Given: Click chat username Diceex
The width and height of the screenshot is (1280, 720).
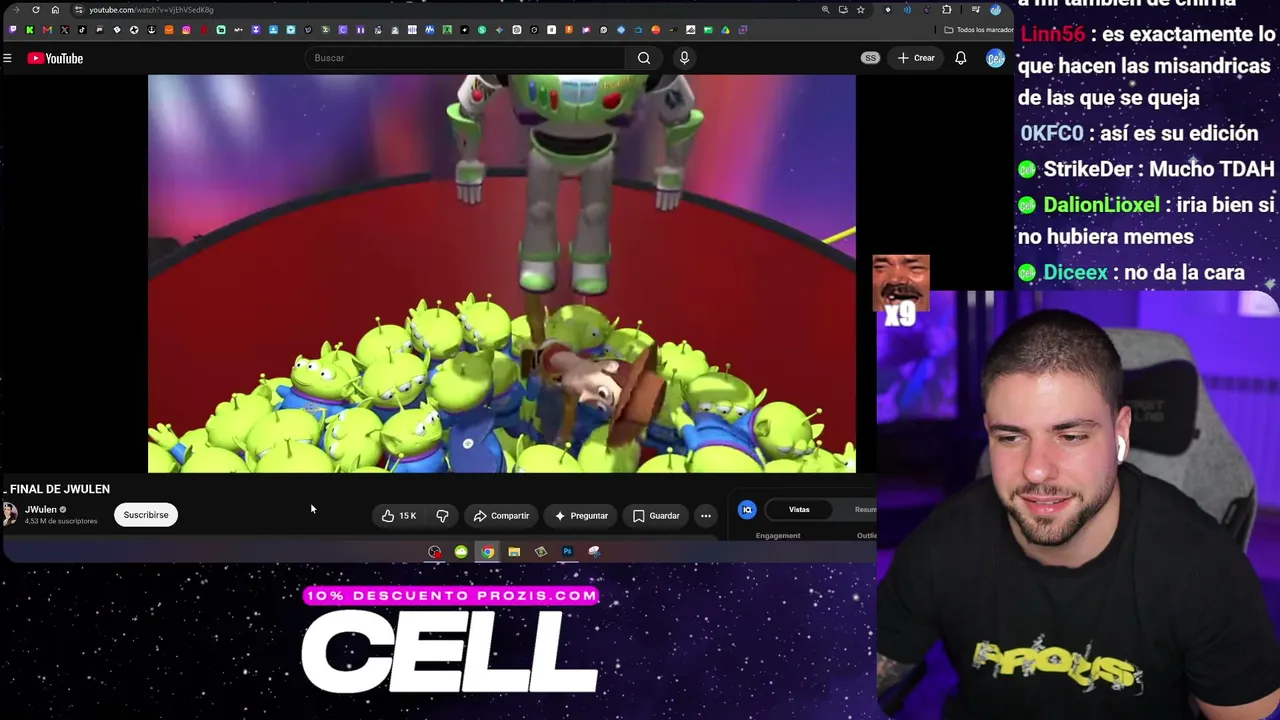Looking at the screenshot, I should click(x=1075, y=272).
